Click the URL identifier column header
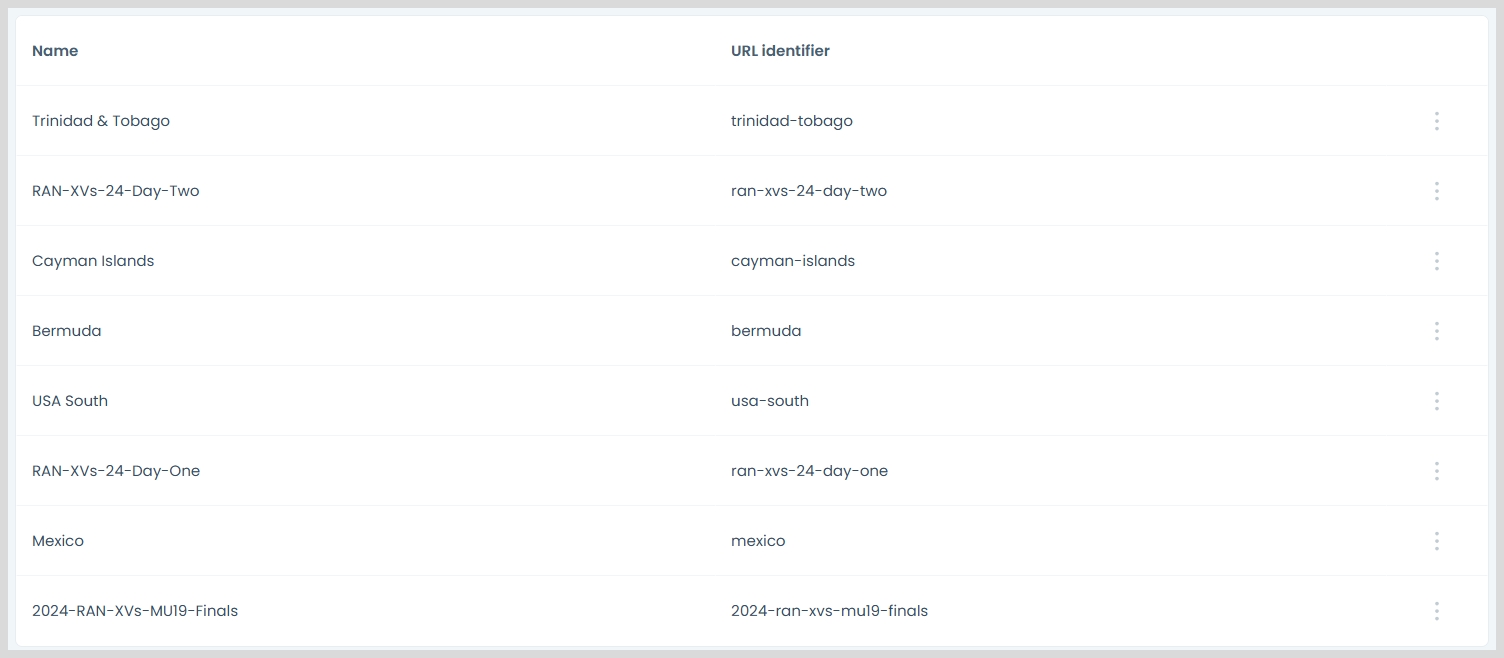 (780, 51)
